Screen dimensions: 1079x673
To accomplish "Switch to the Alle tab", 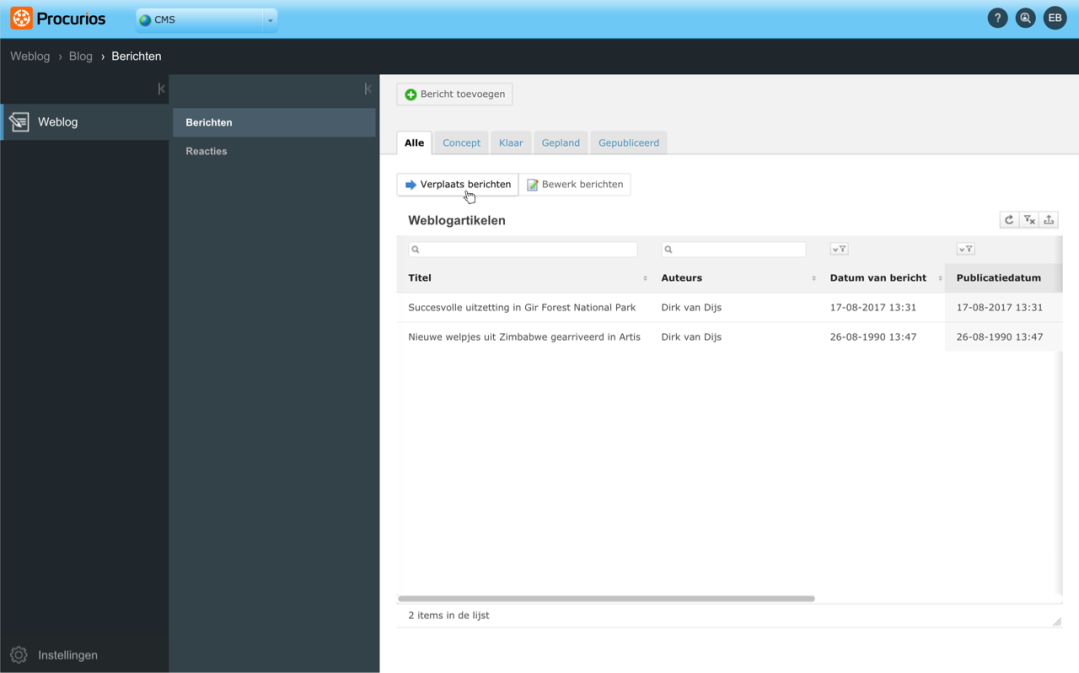I will pos(414,143).
